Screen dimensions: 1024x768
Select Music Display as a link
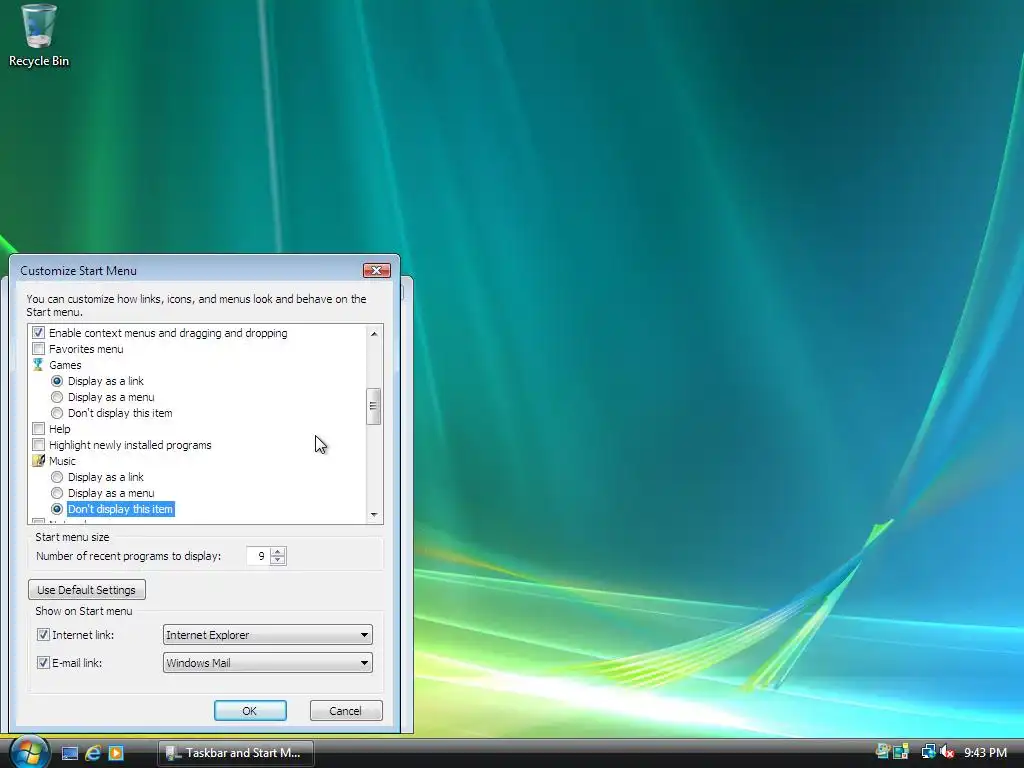point(57,477)
